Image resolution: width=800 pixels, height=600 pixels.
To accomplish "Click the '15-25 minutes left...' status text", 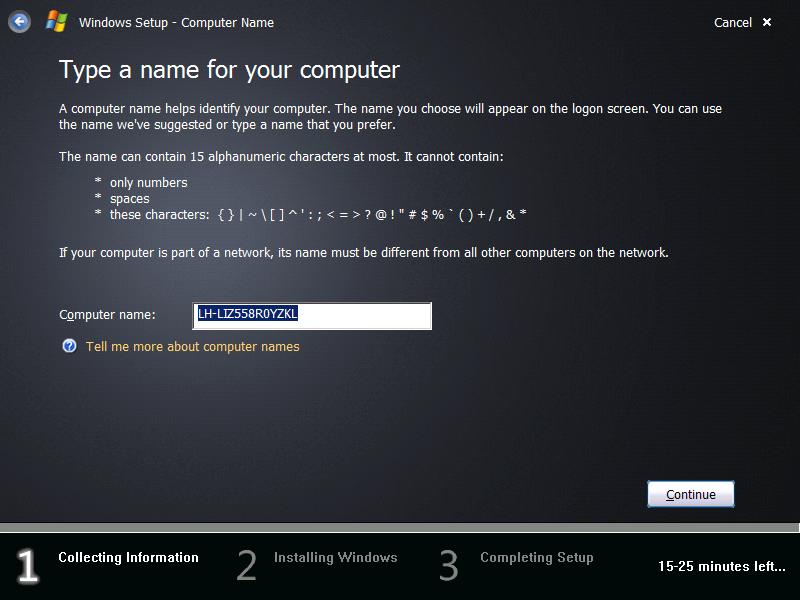I will (x=721, y=566).
